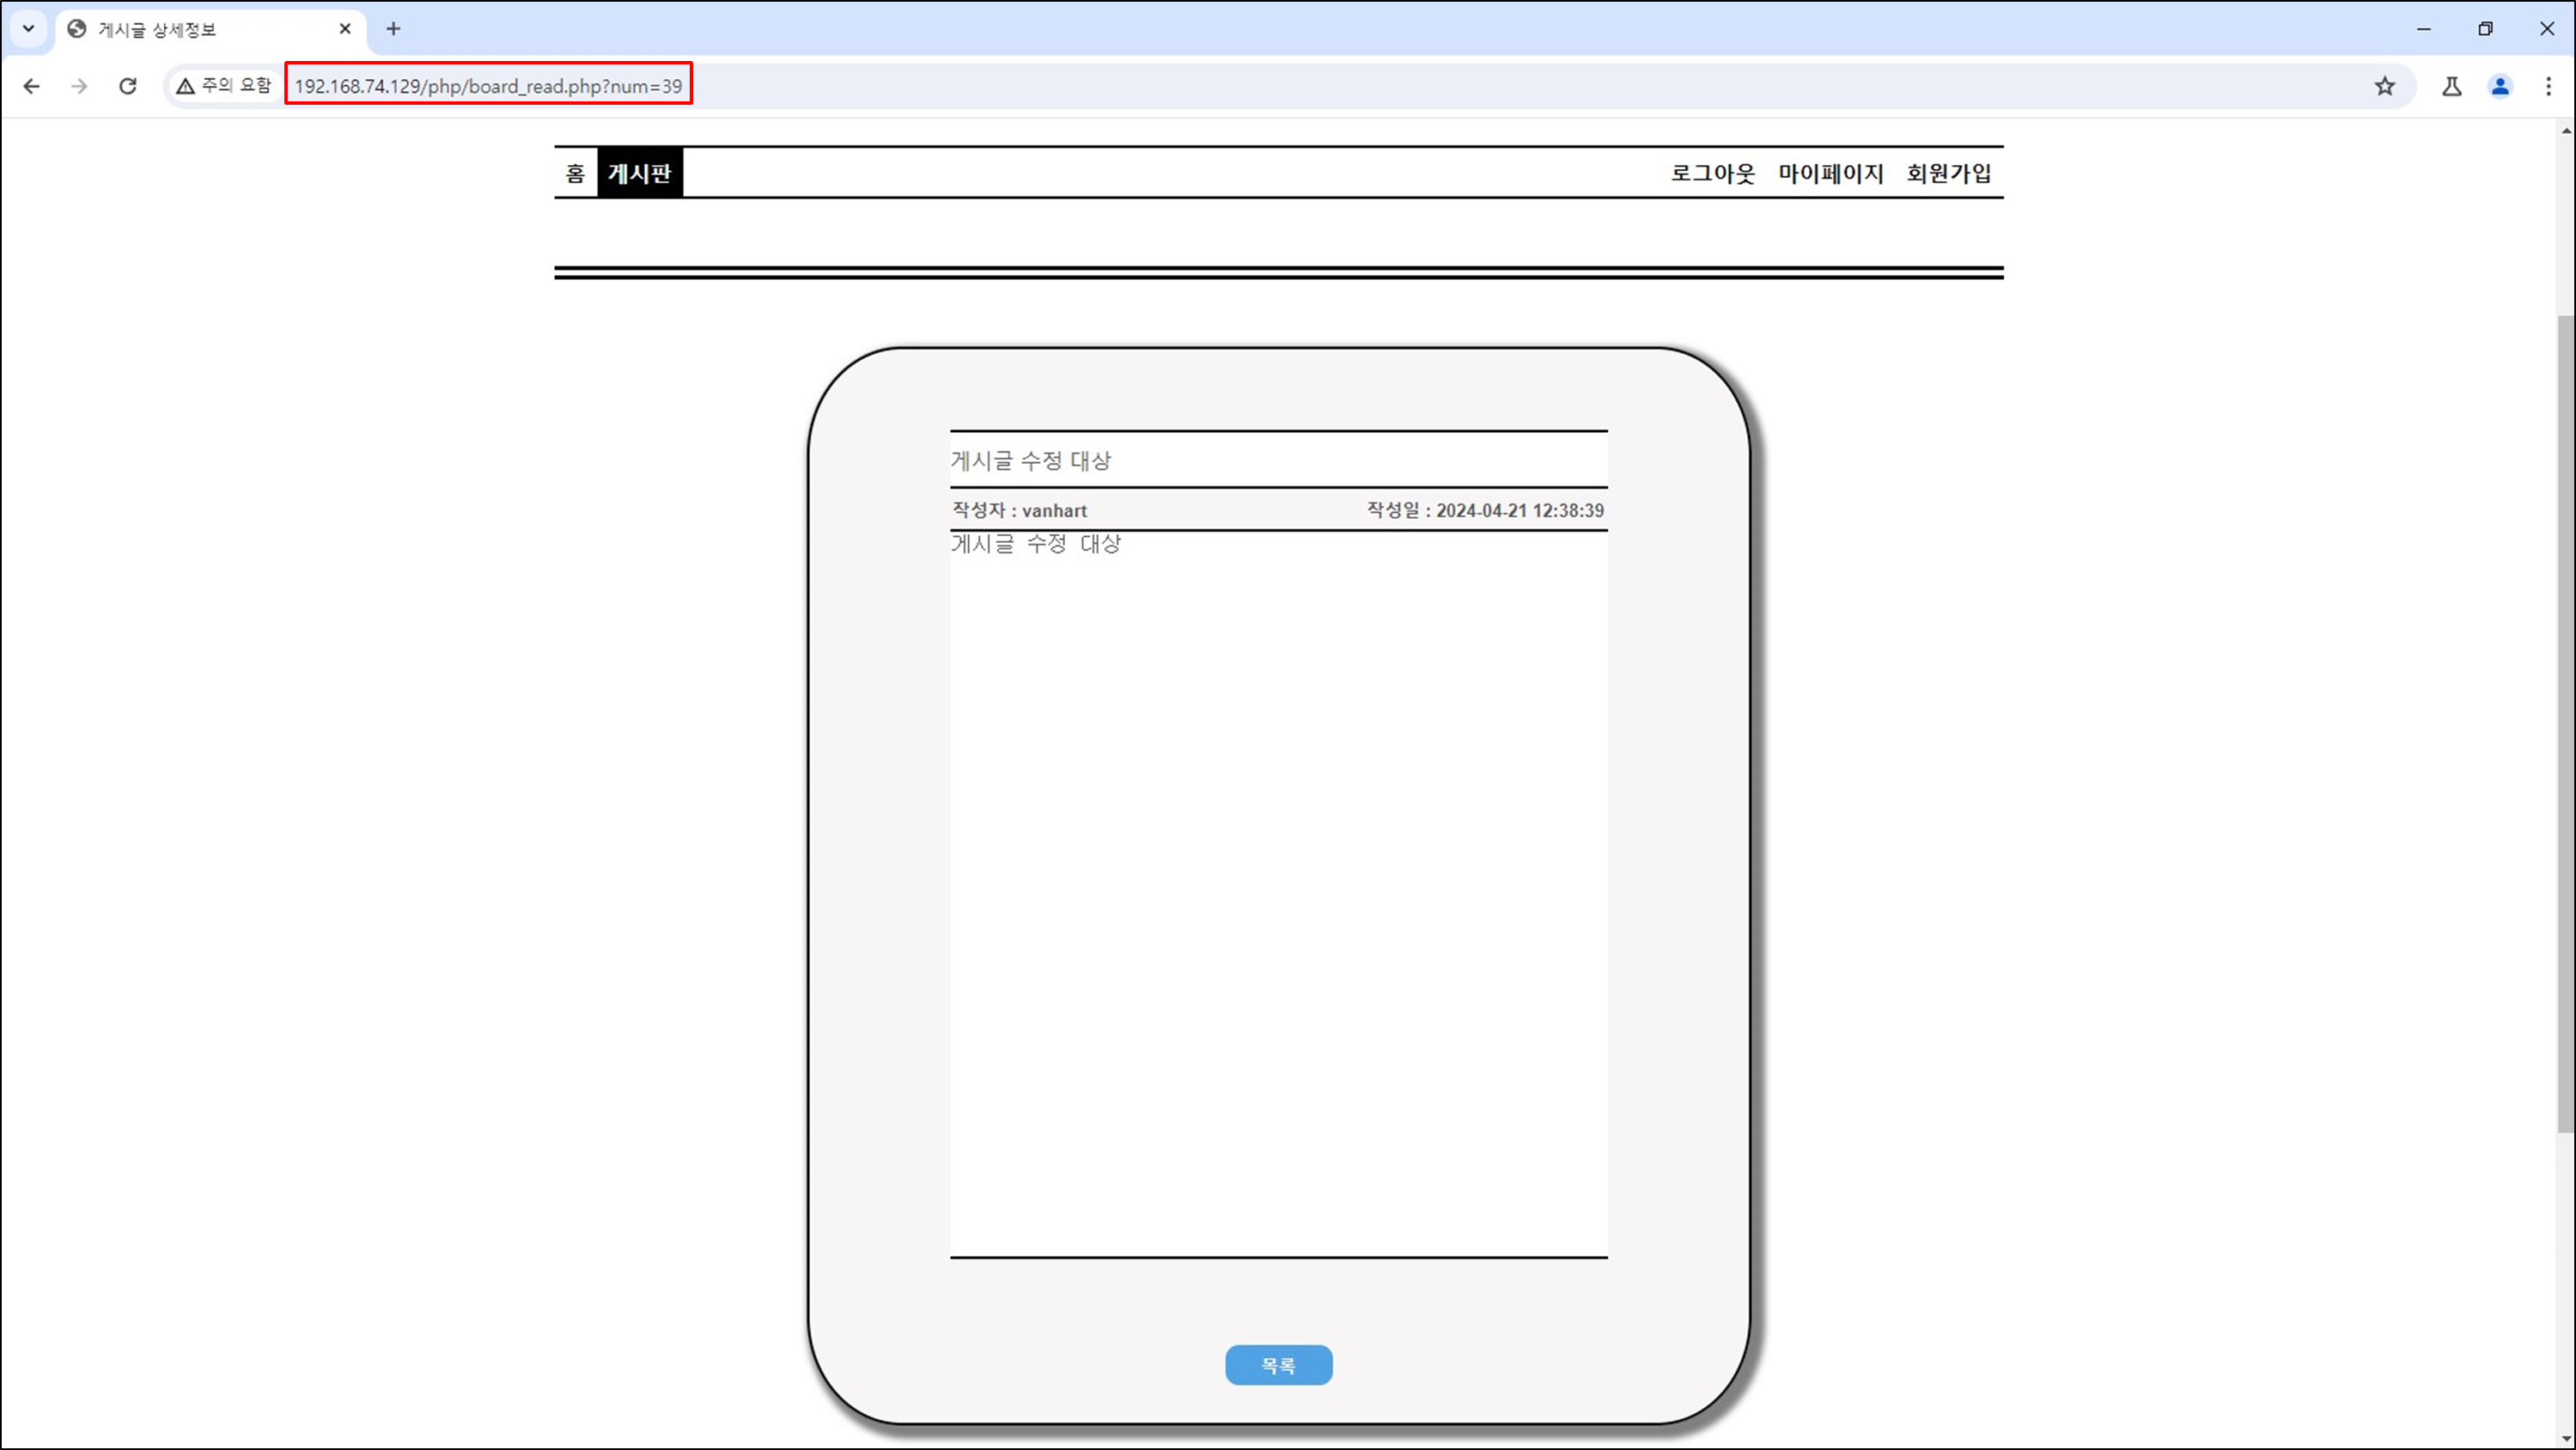This screenshot has height=1450, width=2576.
Task: Open the Chrome profile avatar
Action: [x=2500, y=86]
